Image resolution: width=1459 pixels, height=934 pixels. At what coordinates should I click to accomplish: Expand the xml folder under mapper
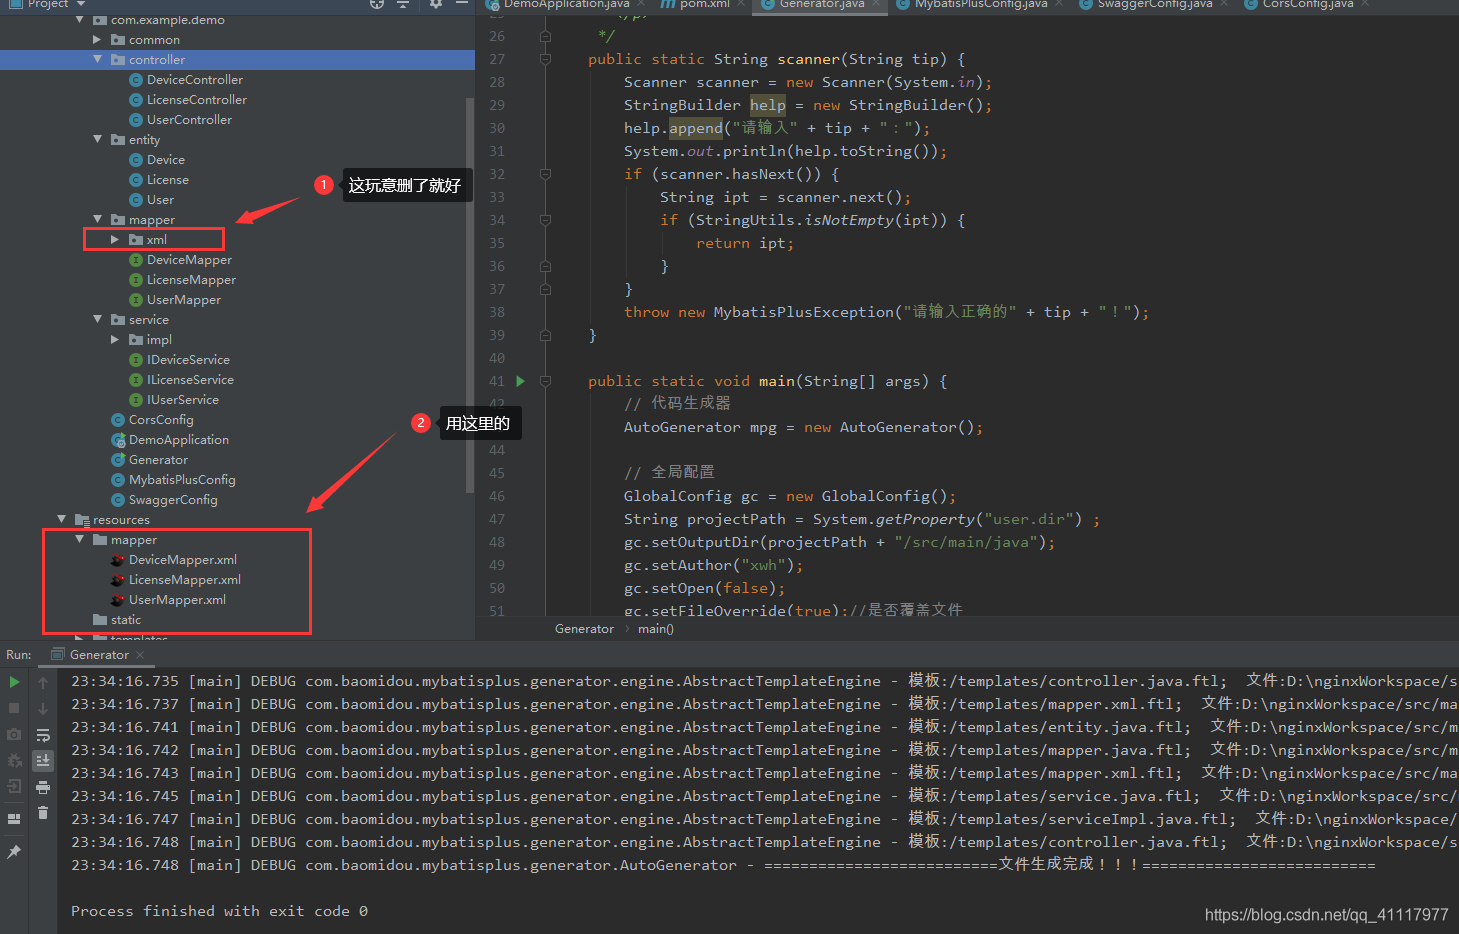click(115, 240)
